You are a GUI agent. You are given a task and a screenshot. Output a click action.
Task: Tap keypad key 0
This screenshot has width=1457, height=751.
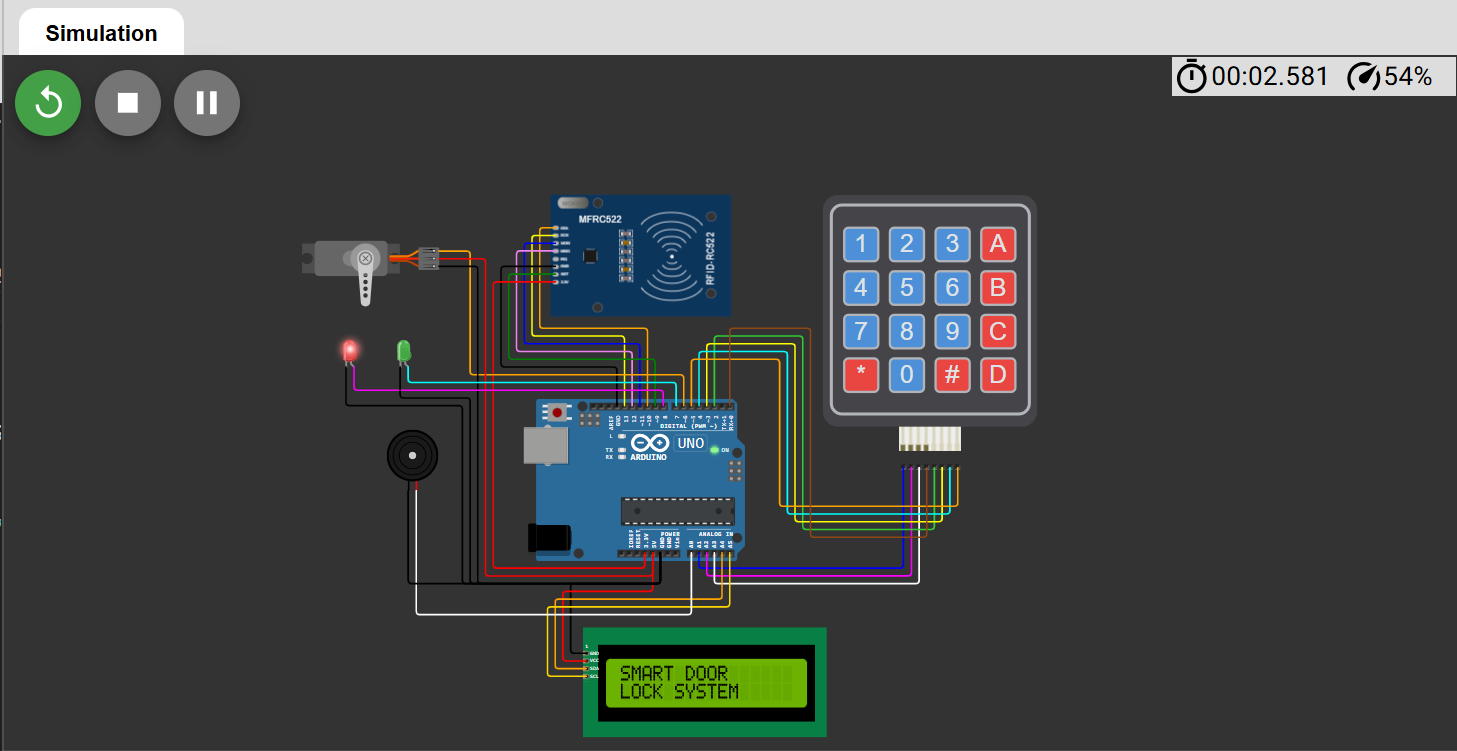click(907, 375)
